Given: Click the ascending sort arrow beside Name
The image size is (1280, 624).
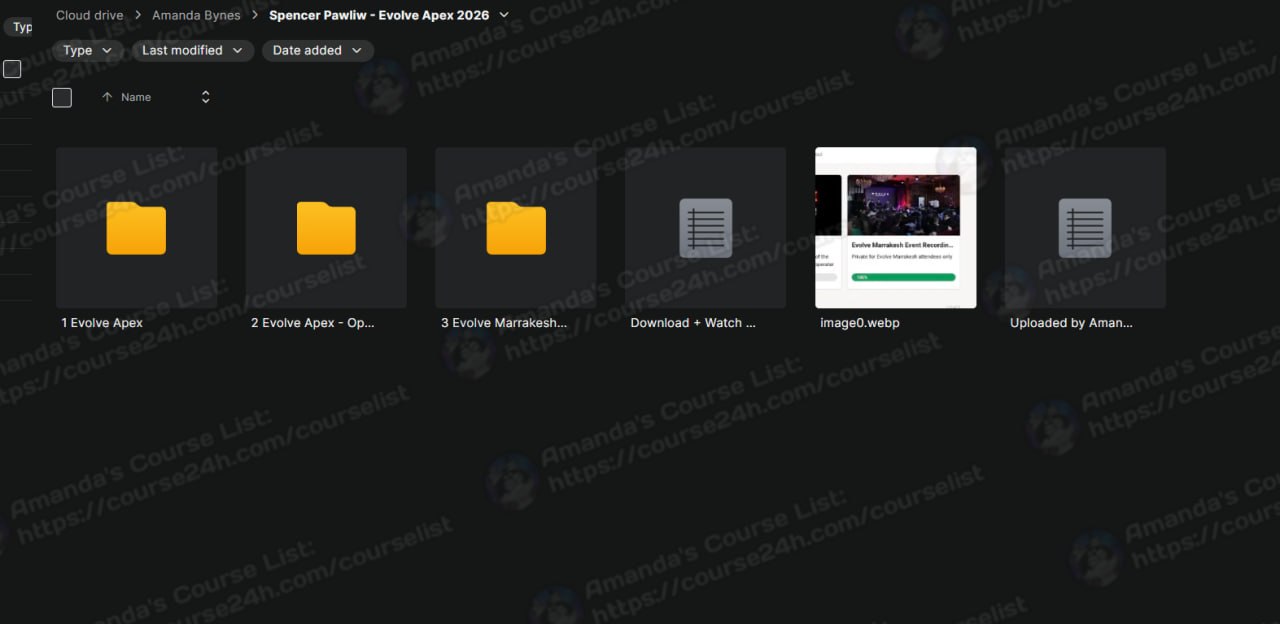Looking at the screenshot, I should click(107, 97).
